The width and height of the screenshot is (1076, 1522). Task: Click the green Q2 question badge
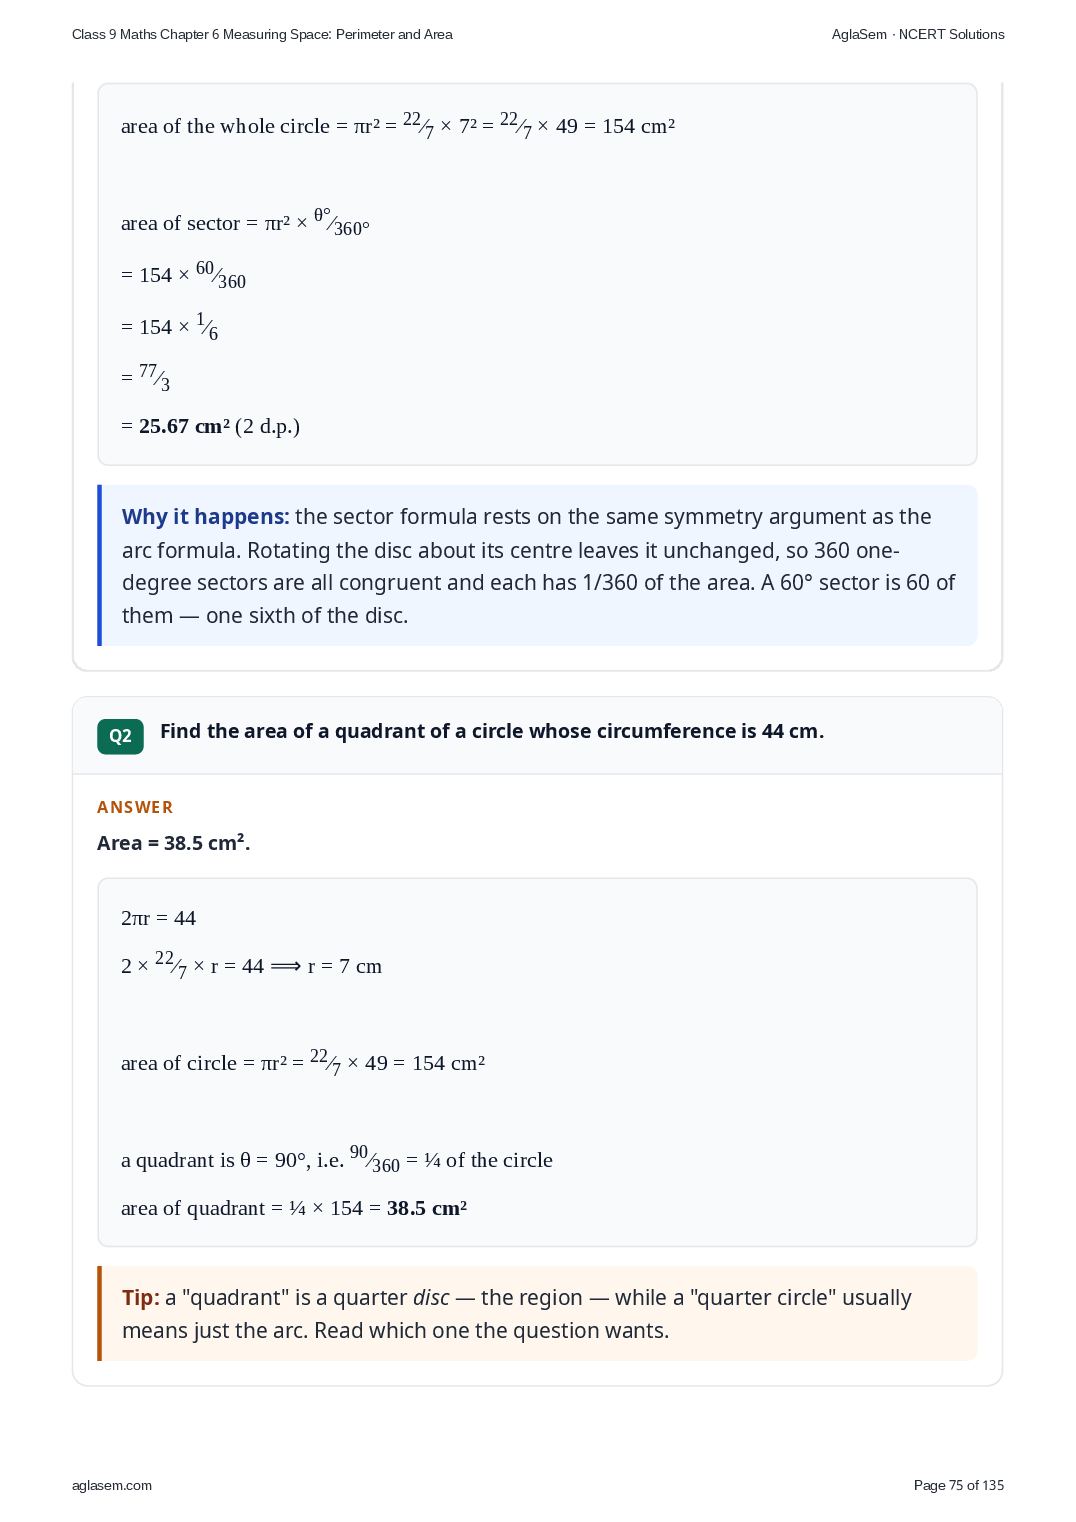point(120,736)
